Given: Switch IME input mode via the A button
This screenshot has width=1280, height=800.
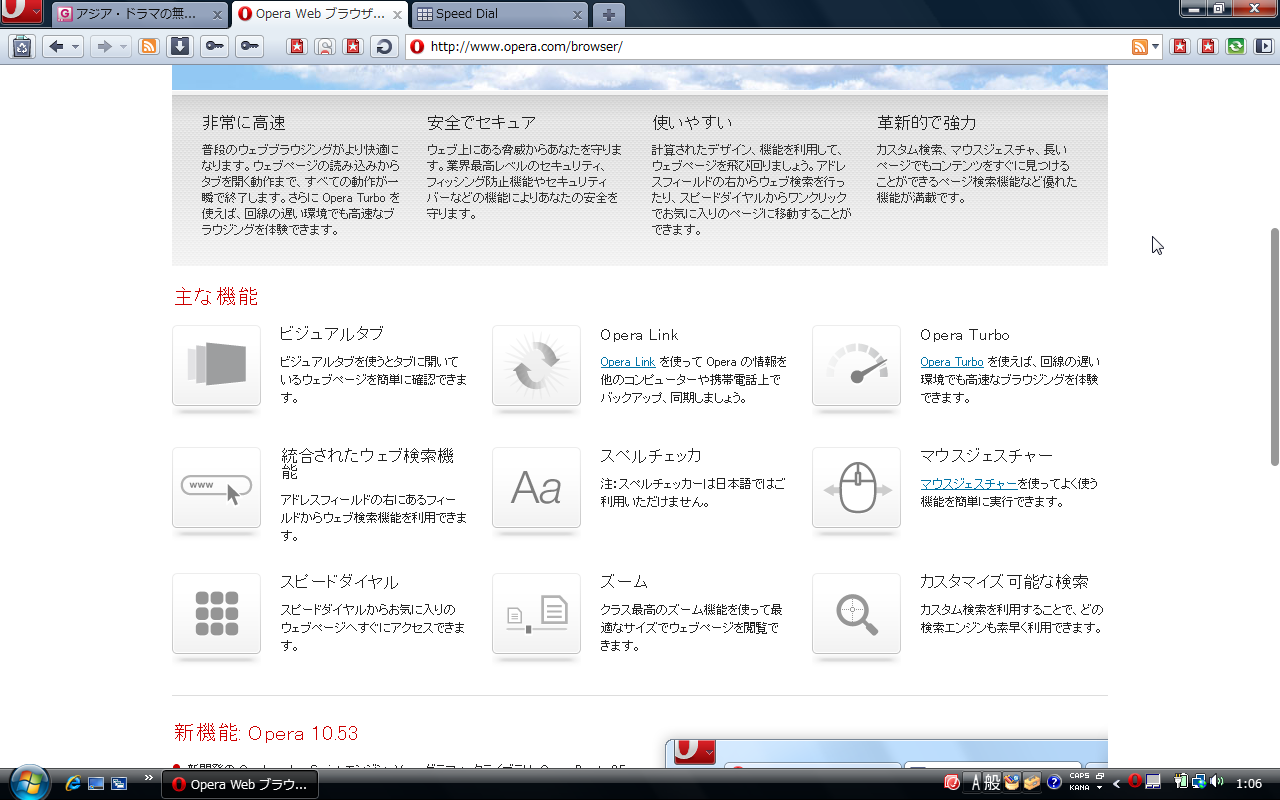Looking at the screenshot, I should (x=976, y=782).
